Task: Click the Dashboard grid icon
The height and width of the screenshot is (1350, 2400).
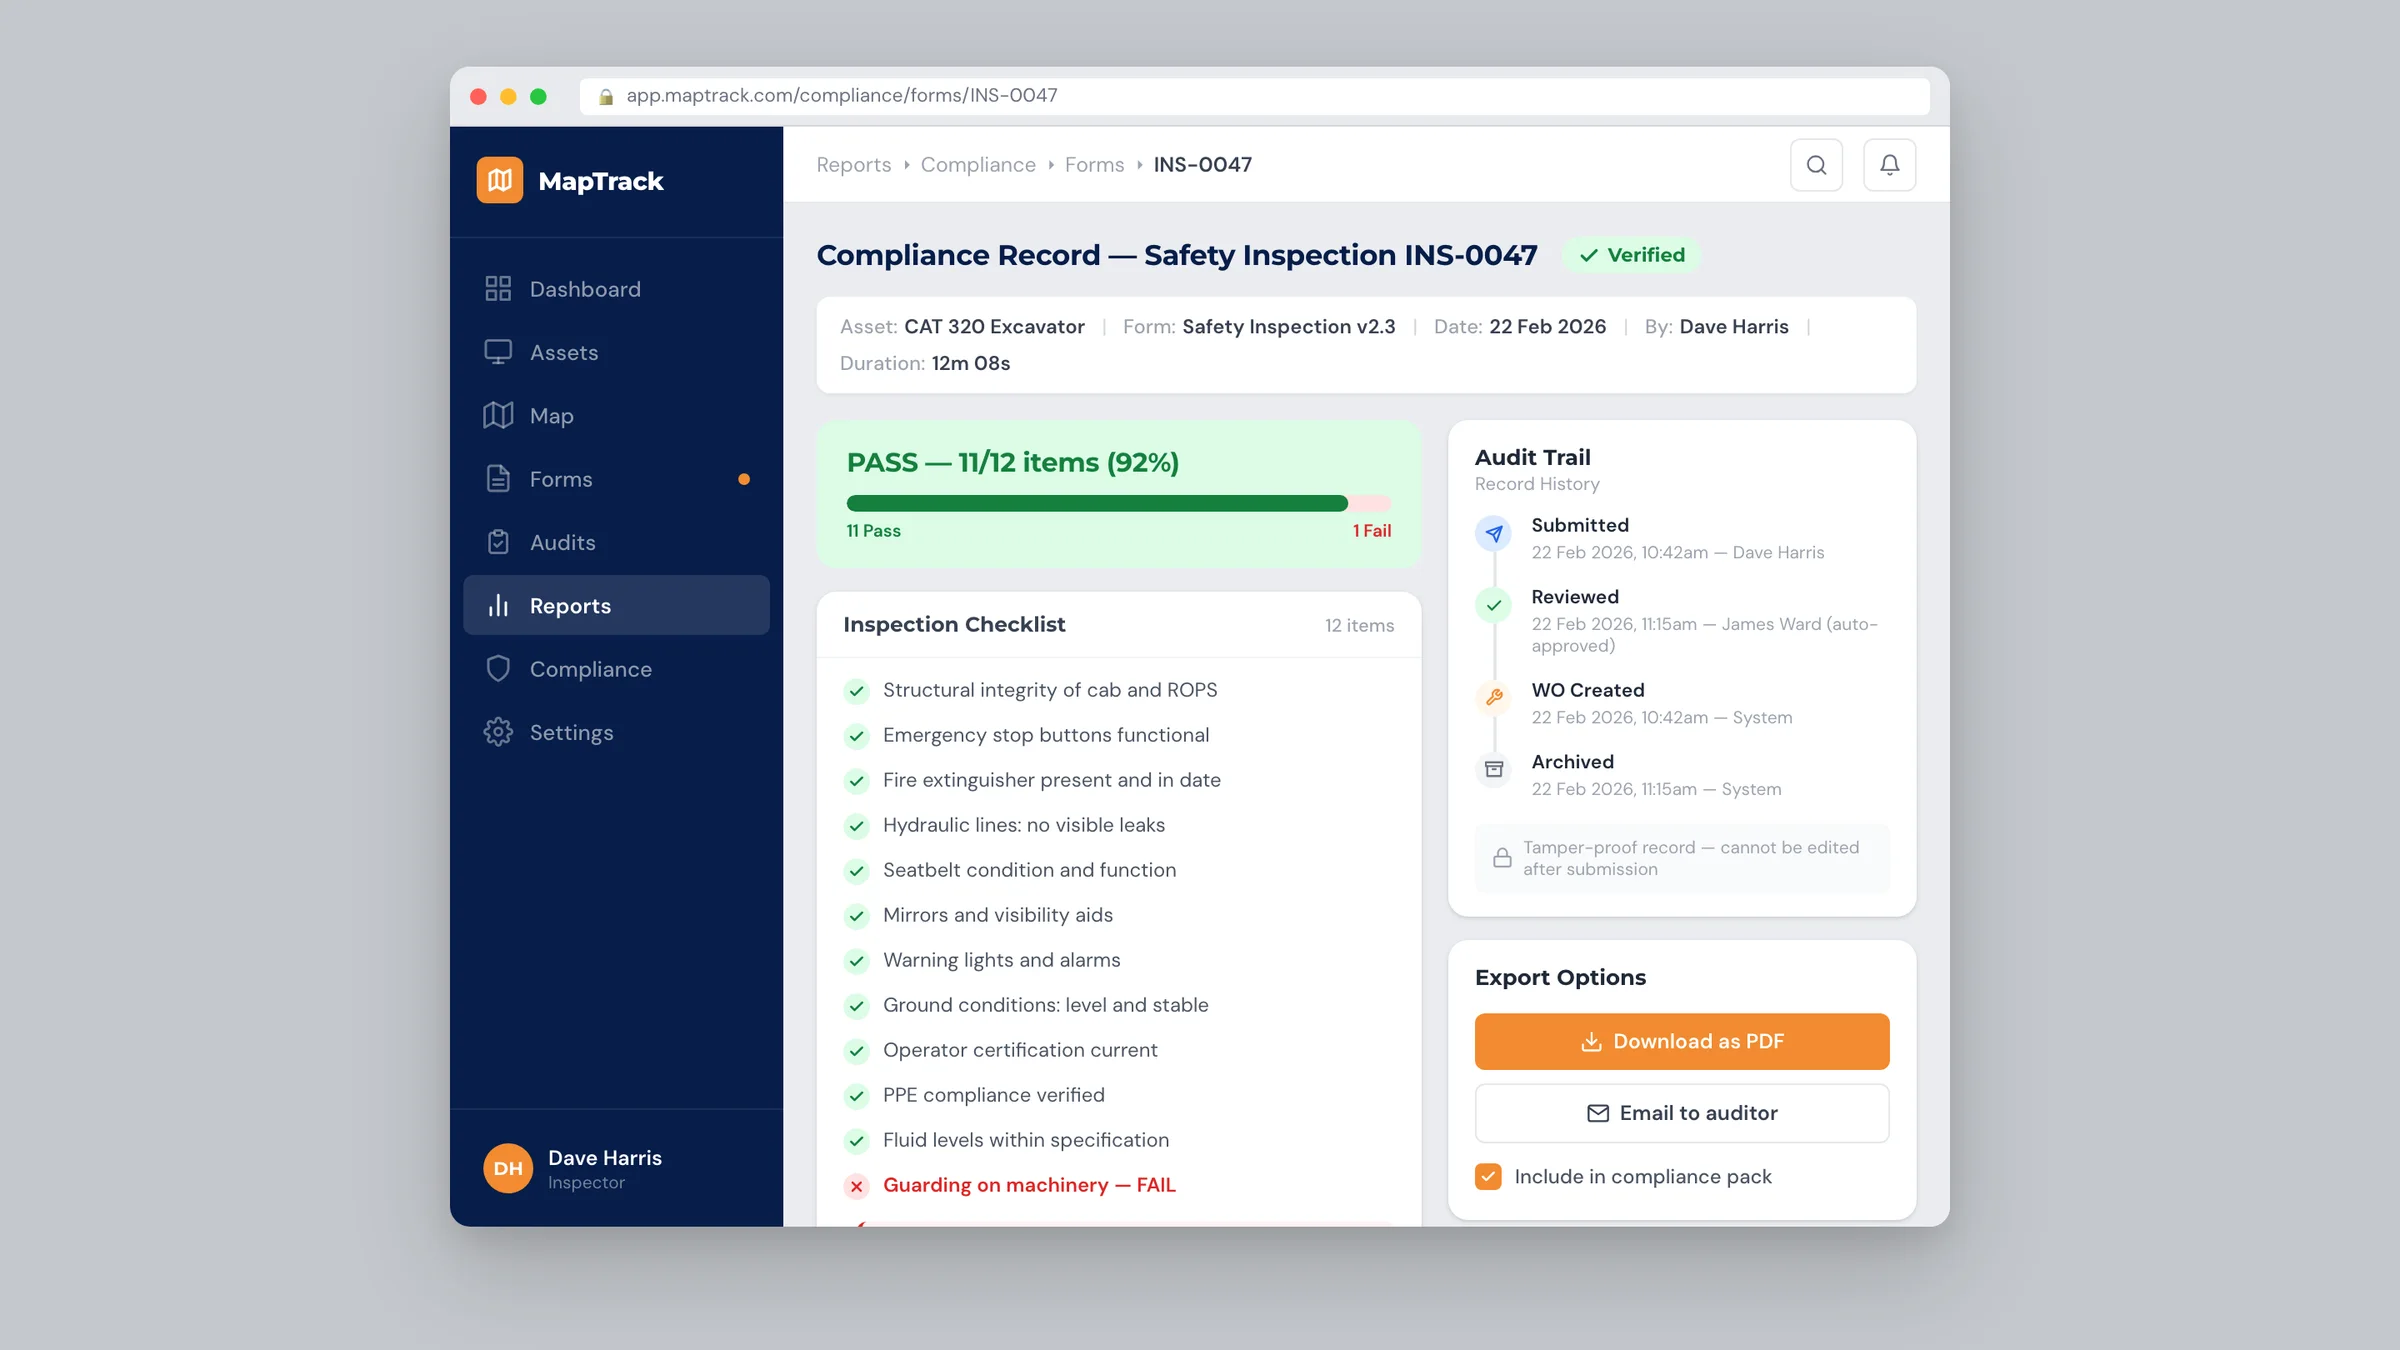Action: (498, 289)
